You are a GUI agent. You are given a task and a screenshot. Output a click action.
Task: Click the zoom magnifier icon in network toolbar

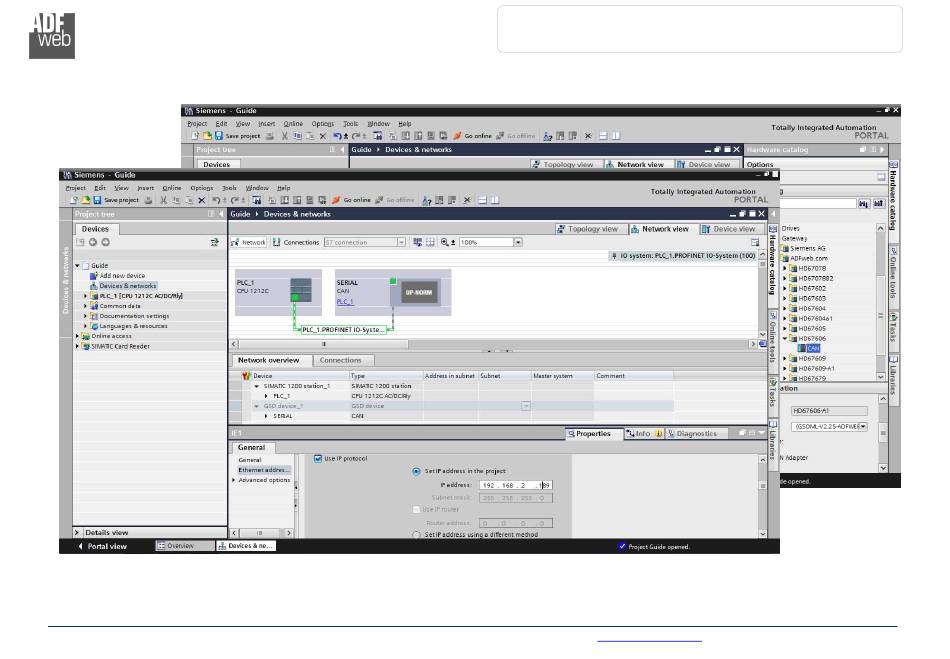445,242
